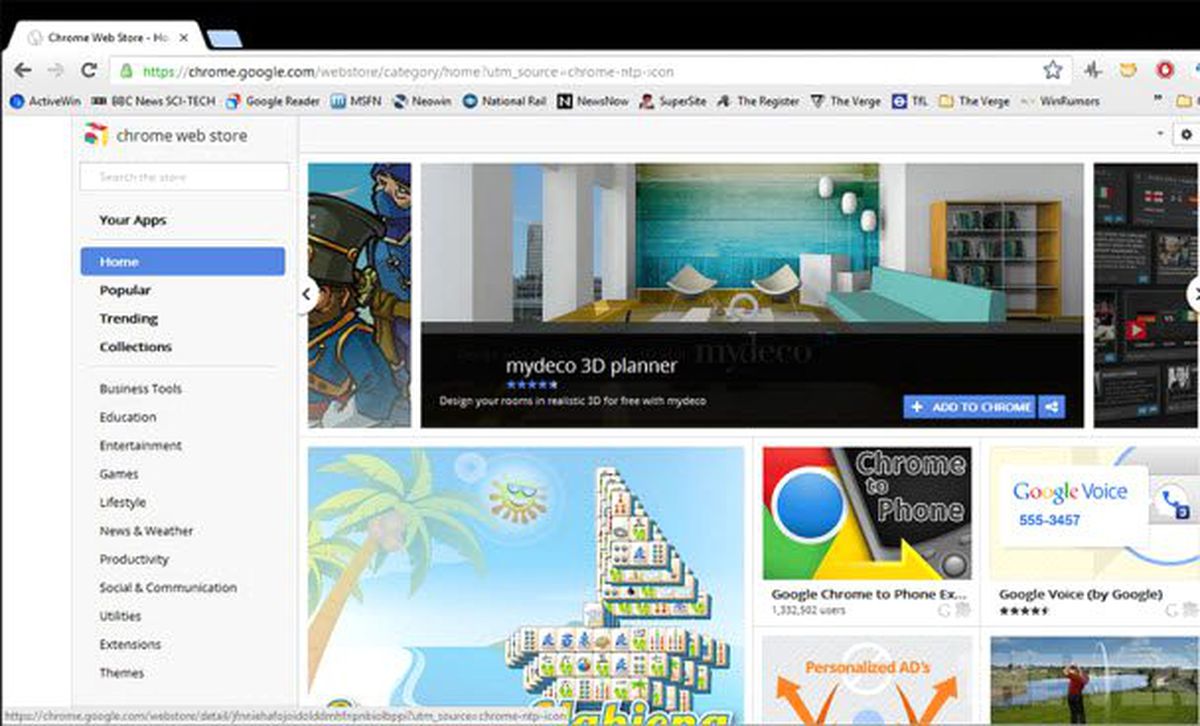Open the Extensions category
Screen dimensions: 1200x726
tap(130, 644)
